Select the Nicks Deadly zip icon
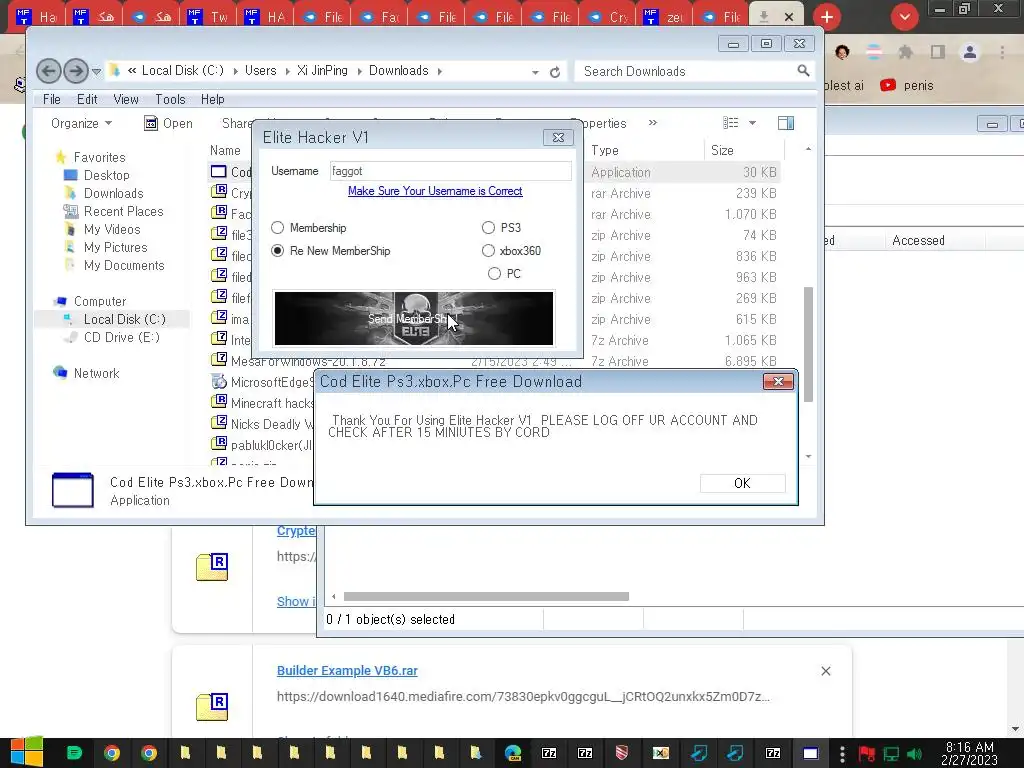 (218, 423)
